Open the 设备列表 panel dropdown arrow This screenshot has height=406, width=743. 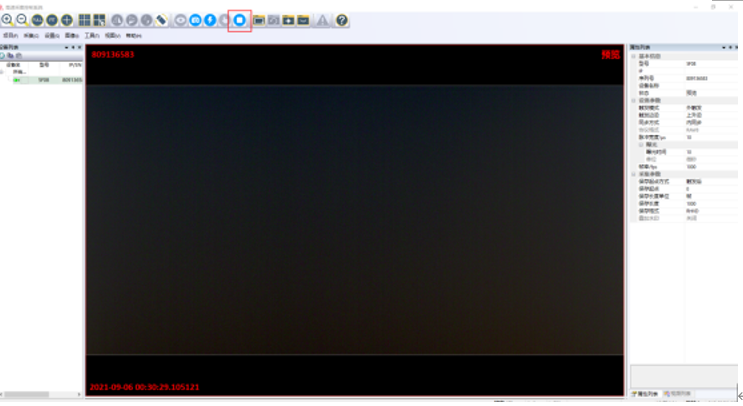point(66,47)
